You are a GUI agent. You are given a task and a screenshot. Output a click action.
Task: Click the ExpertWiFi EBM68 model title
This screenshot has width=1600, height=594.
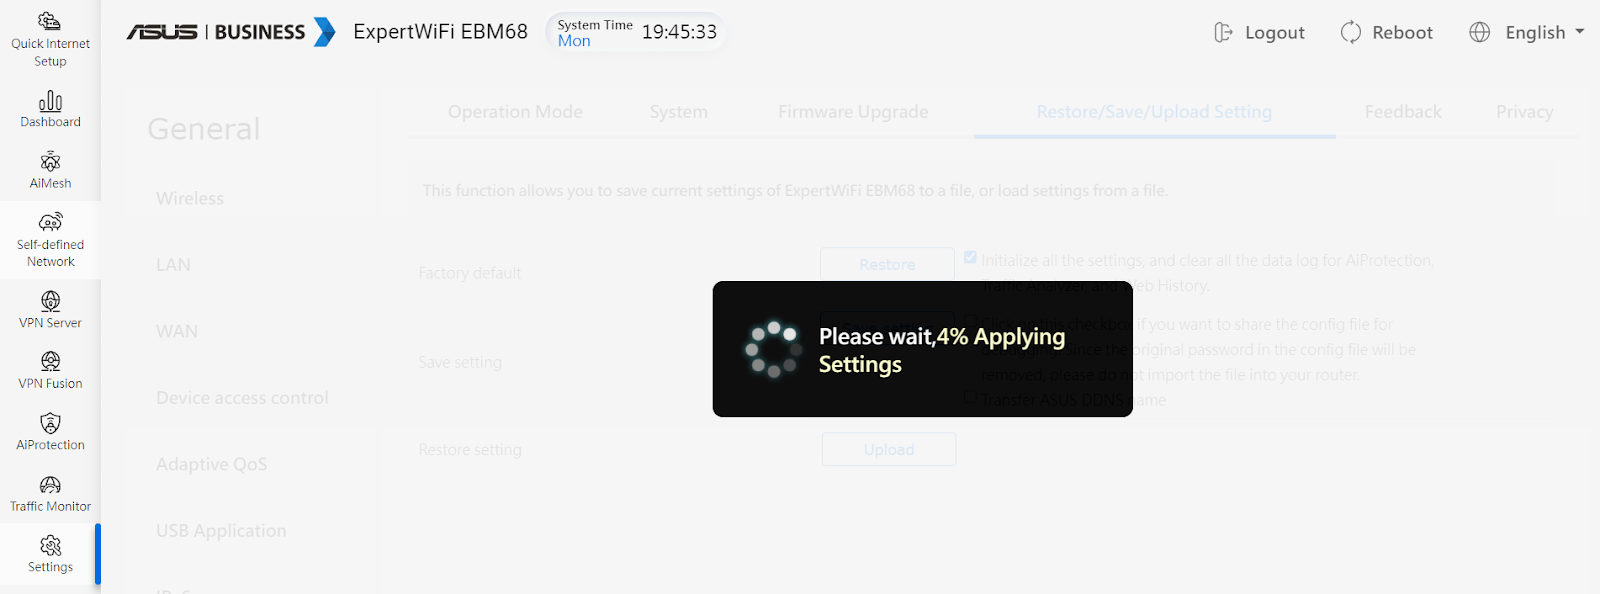click(x=440, y=32)
